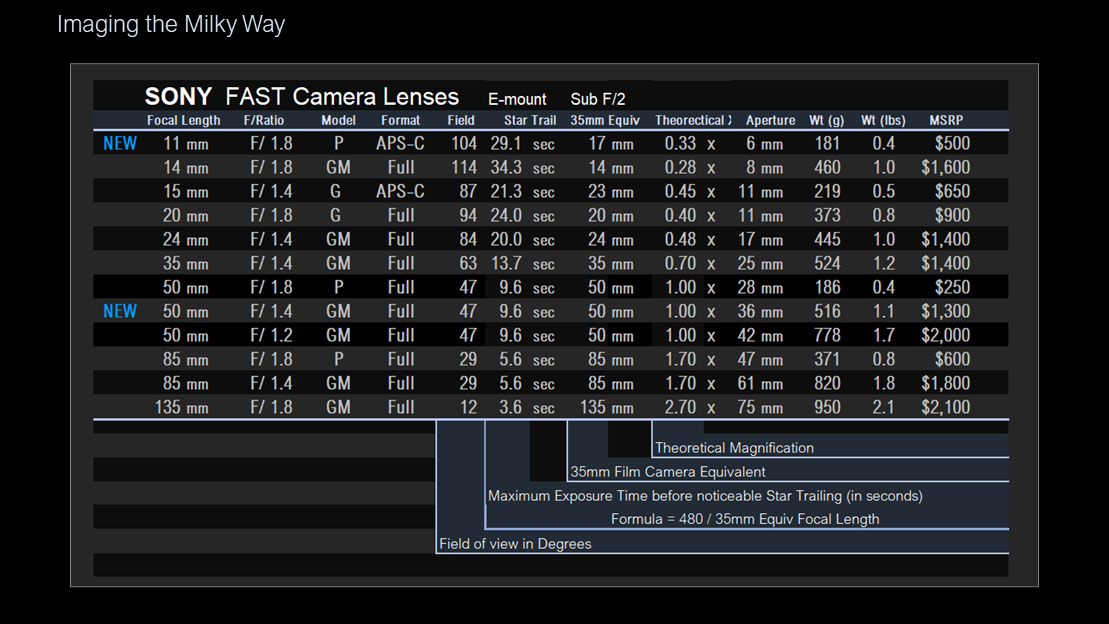Click star trail value '20.0 sec'
The image size is (1109, 624).
click(523, 240)
